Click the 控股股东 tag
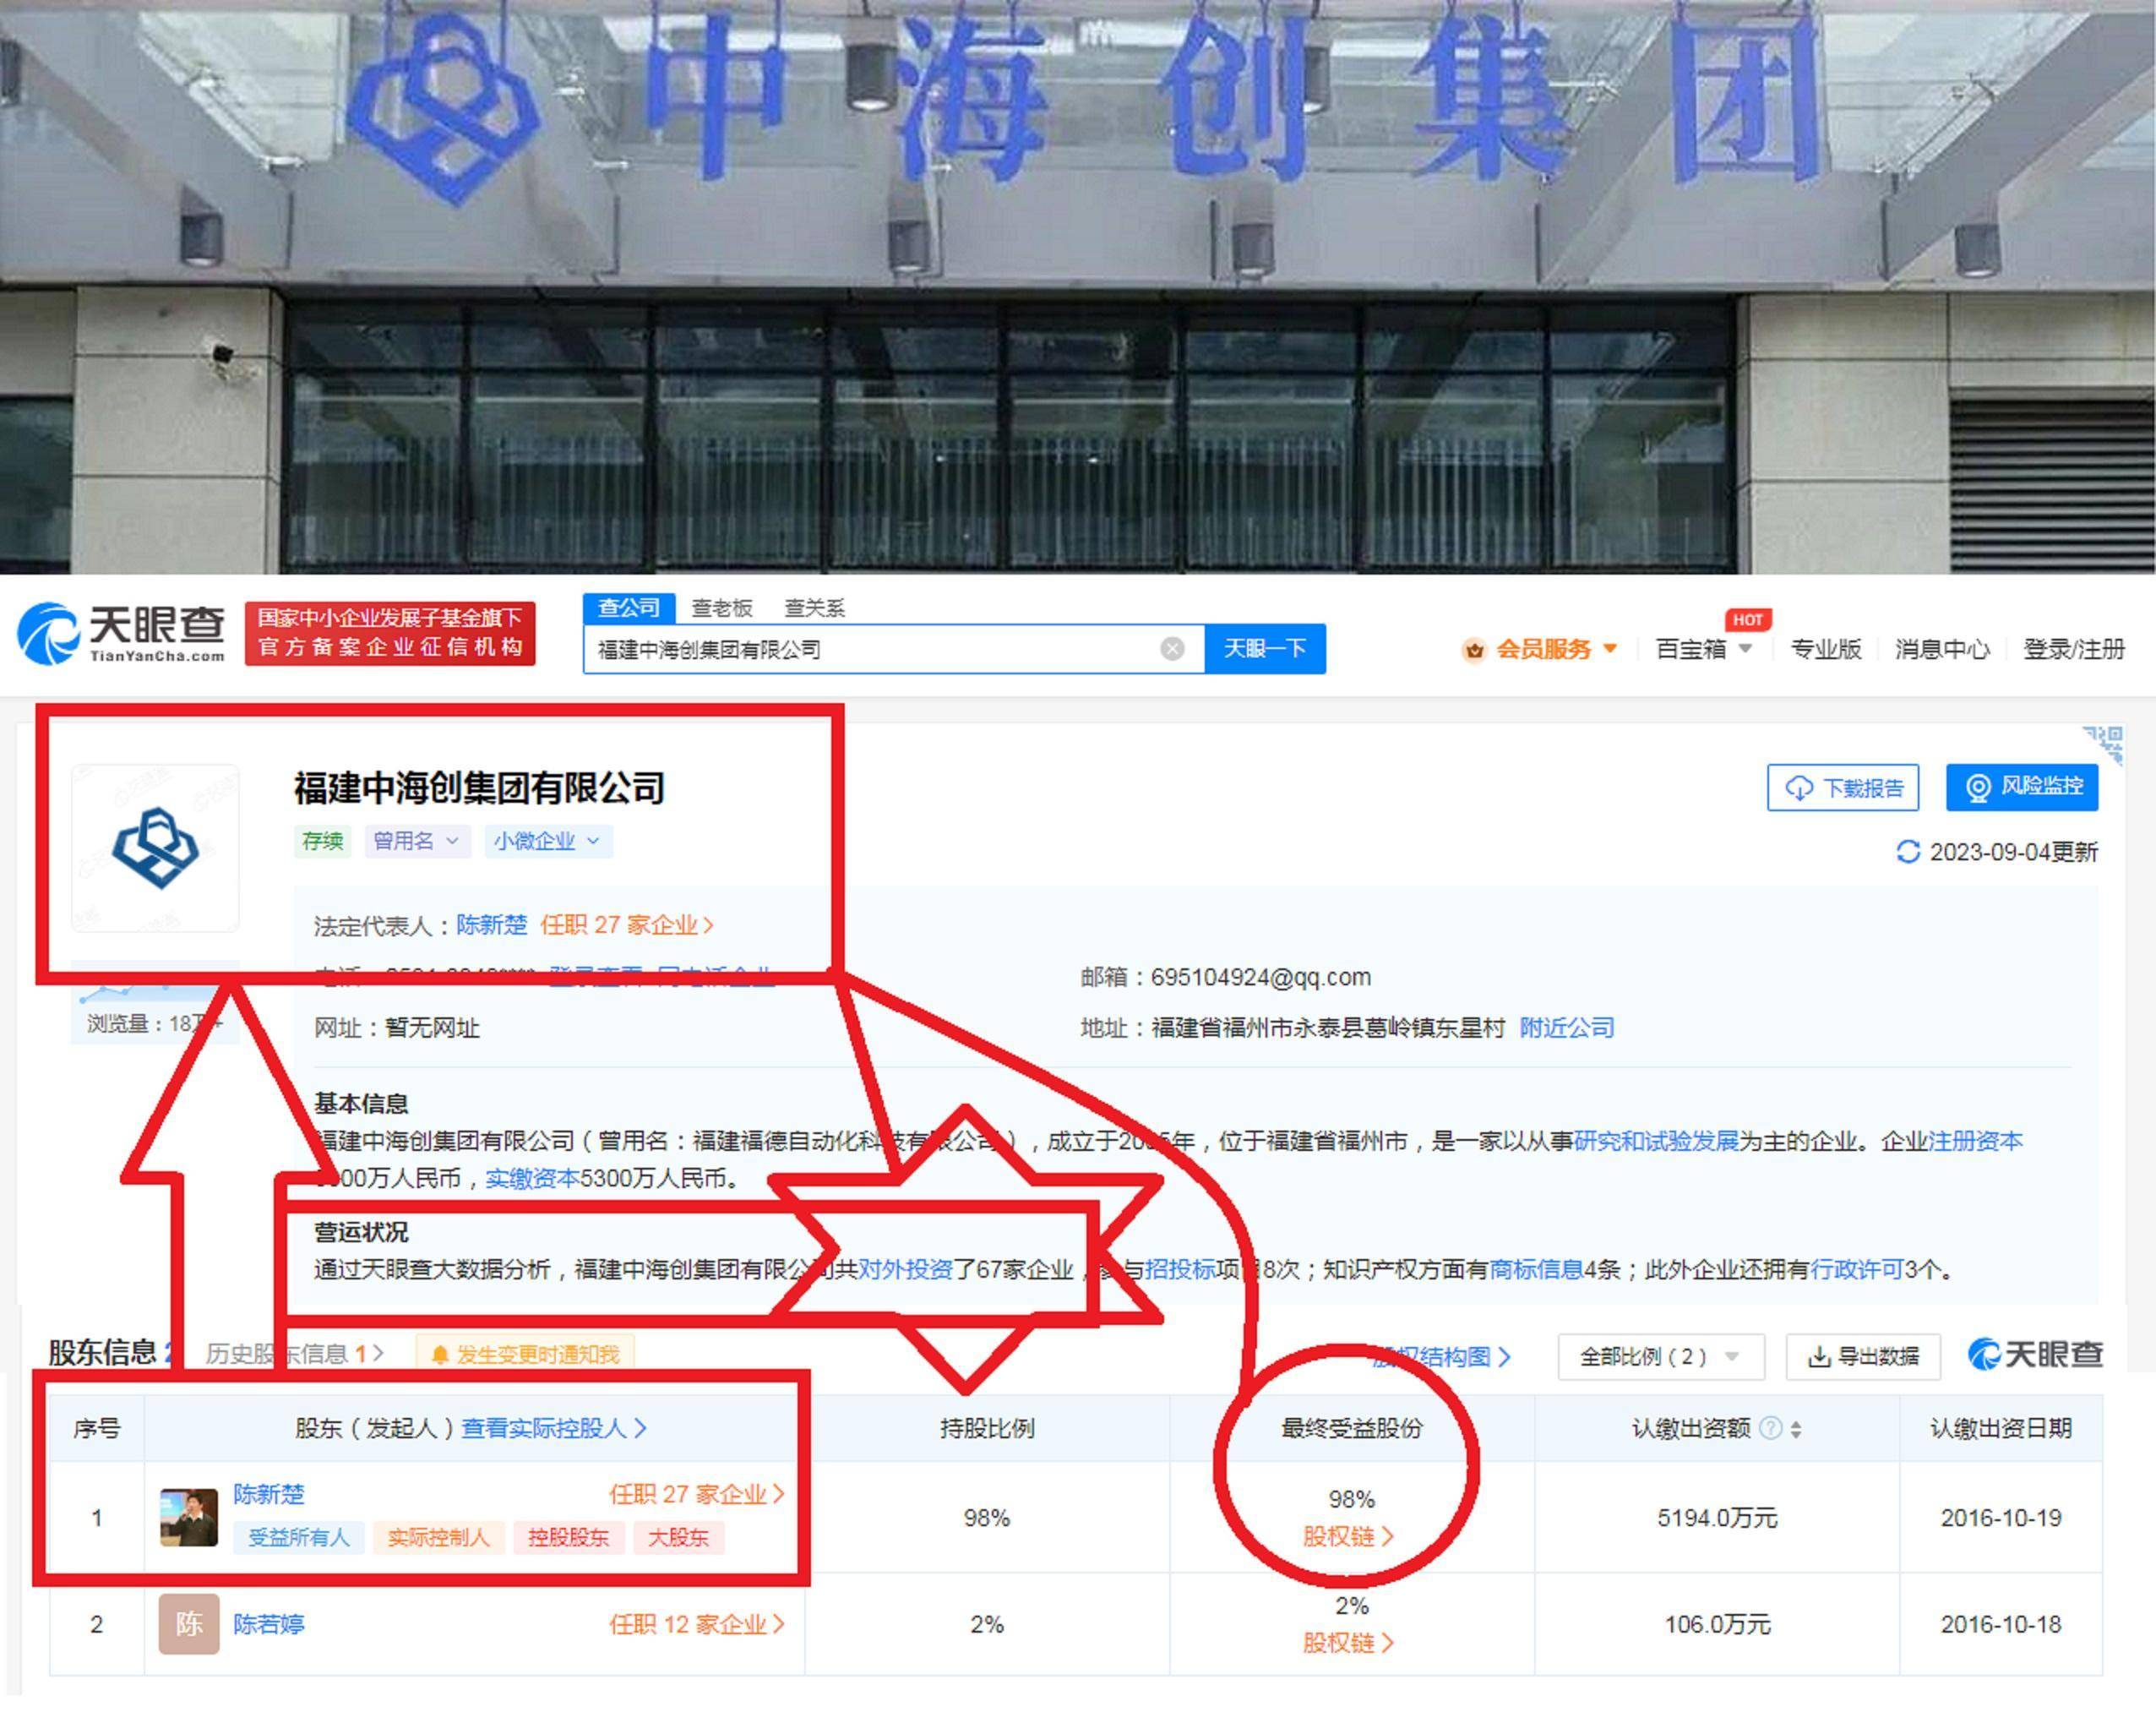 click(568, 1537)
